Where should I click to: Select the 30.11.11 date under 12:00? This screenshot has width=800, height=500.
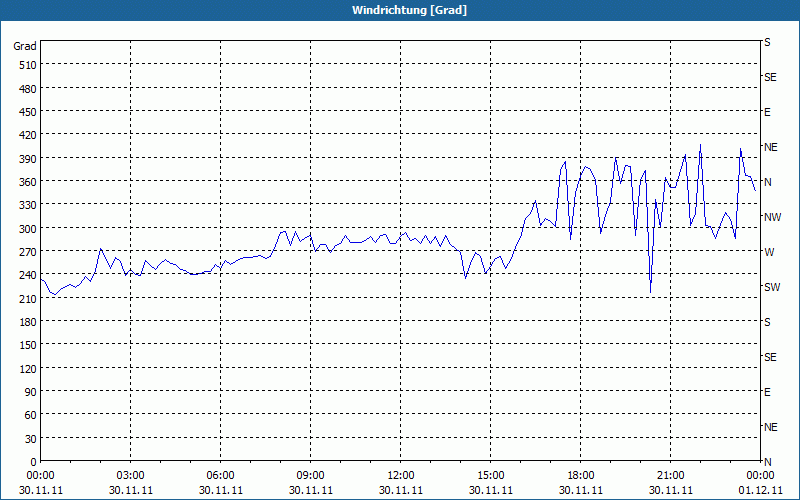401,490
